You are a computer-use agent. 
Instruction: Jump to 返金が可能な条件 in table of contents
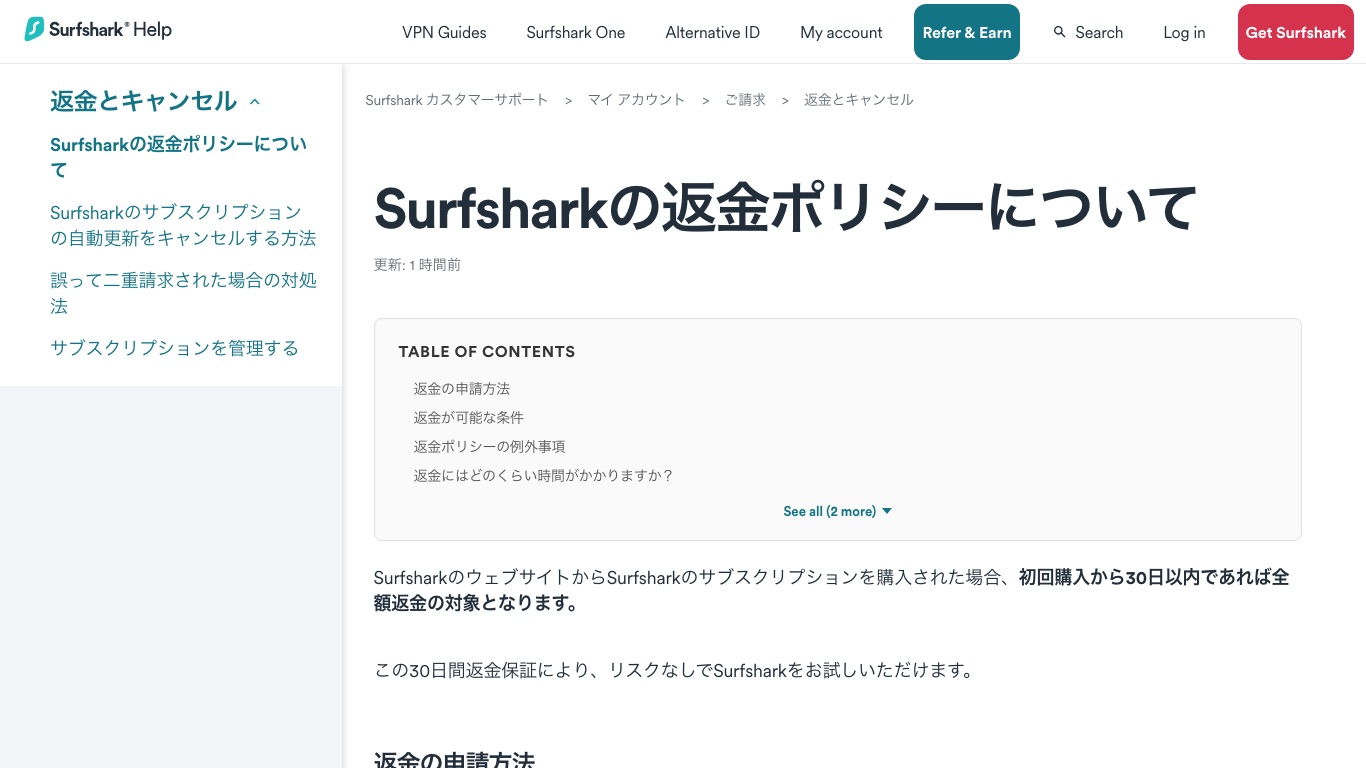469,417
